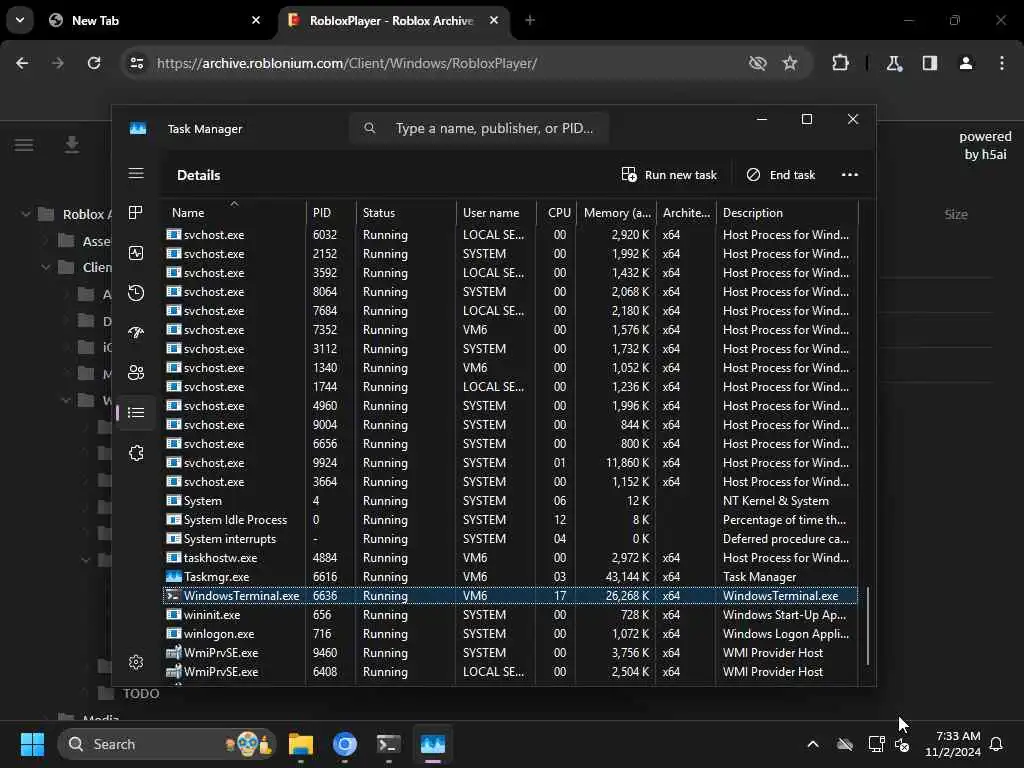1024x768 pixels.
Task: Select System process with PID 4
Action: tap(510, 501)
